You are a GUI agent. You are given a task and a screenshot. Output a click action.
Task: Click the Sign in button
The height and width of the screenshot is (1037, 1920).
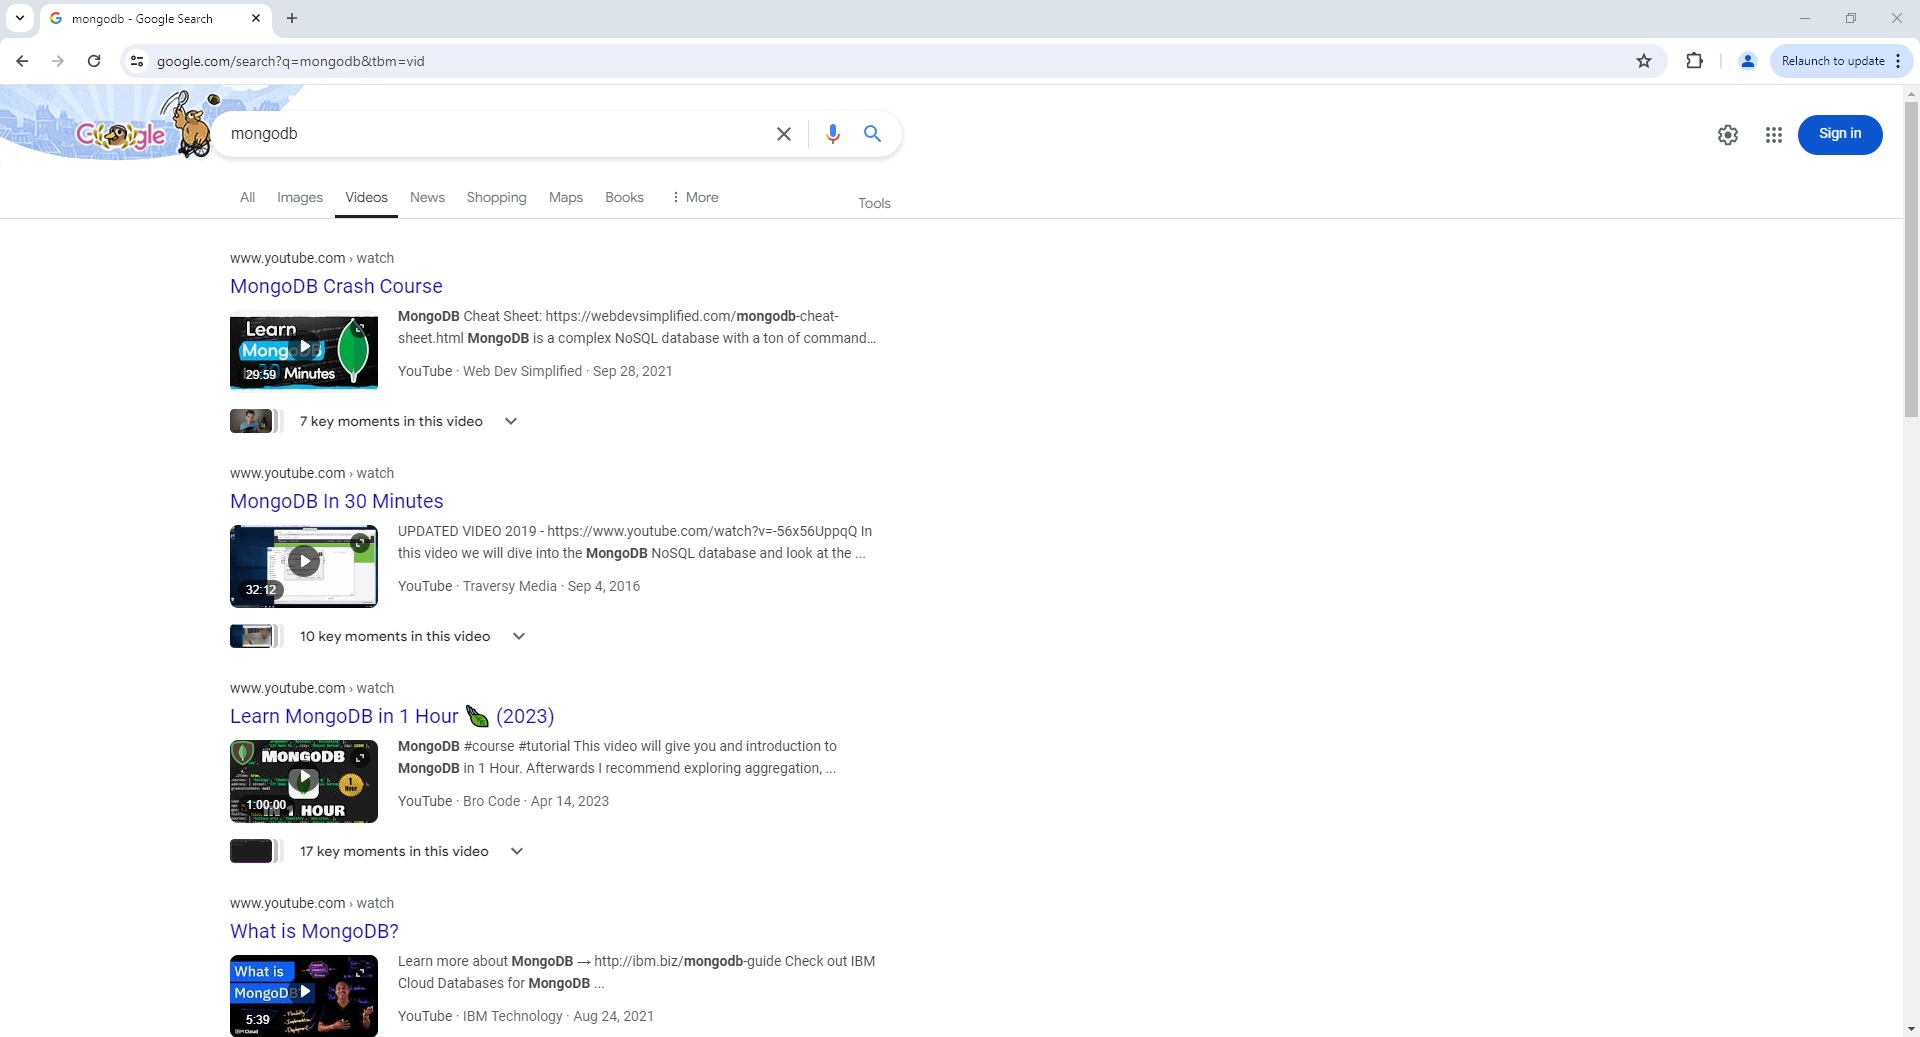(1839, 134)
